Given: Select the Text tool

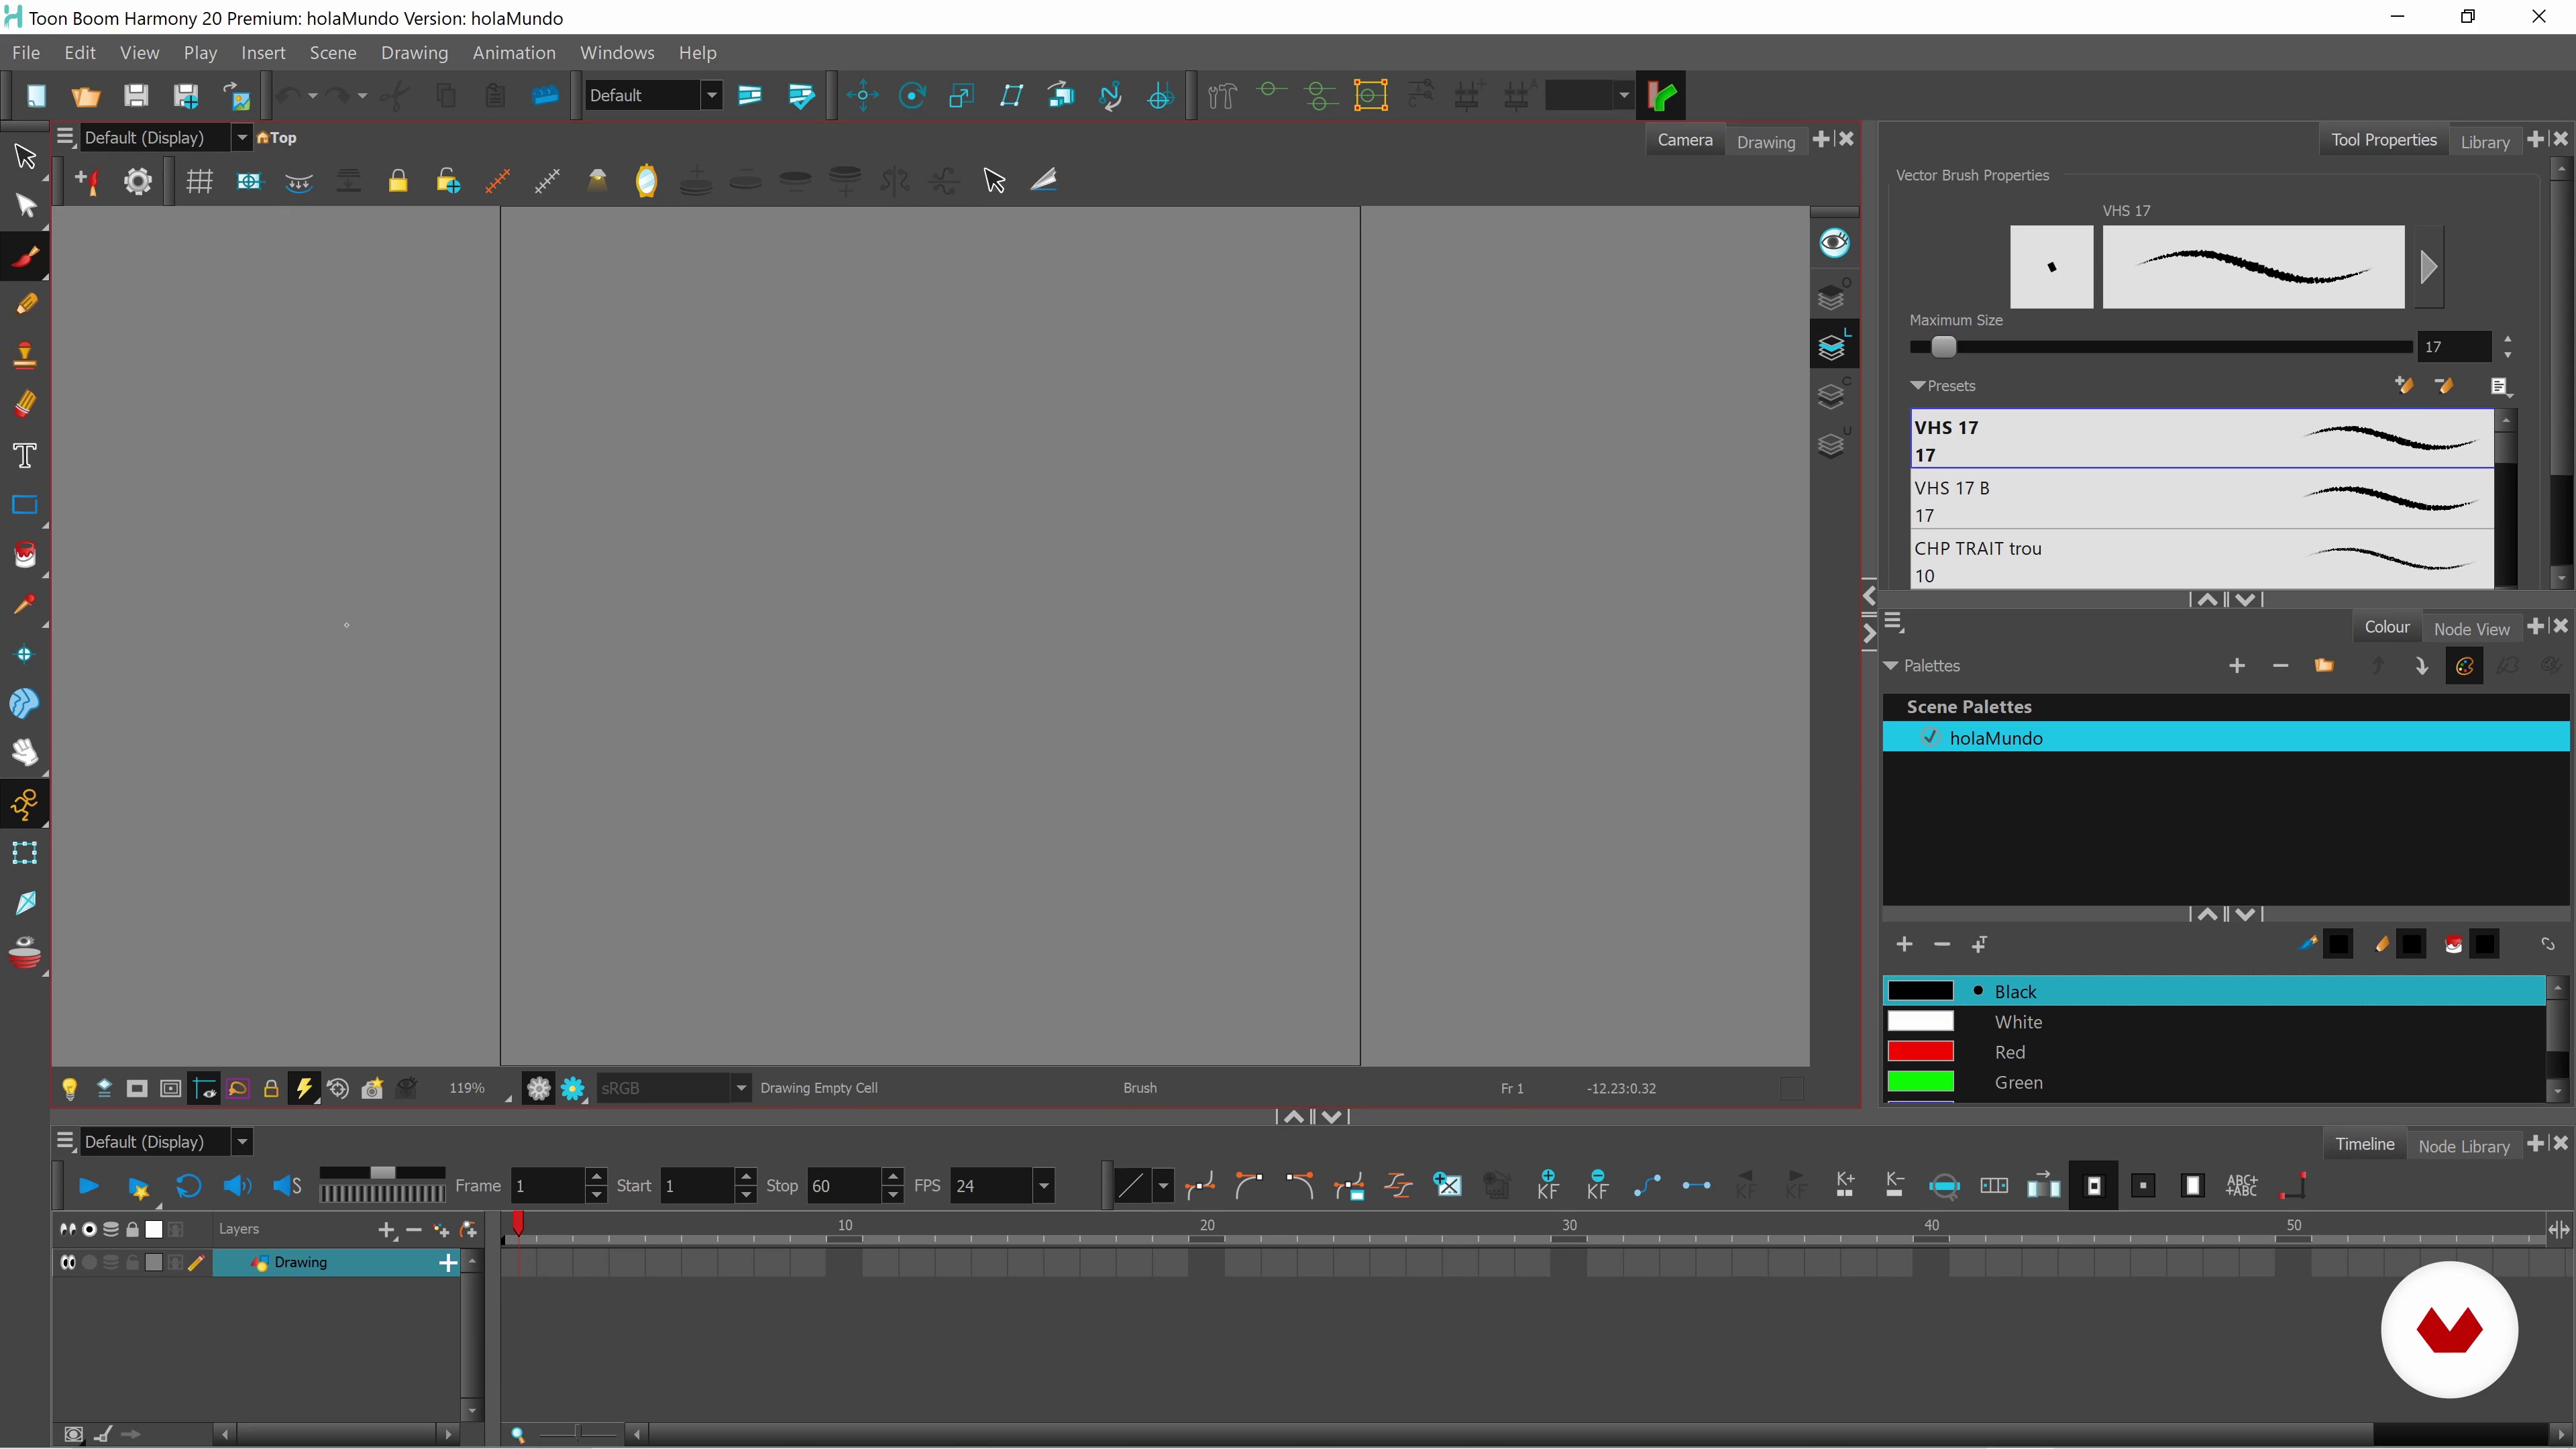Looking at the screenshot, I should coord(25,456).
